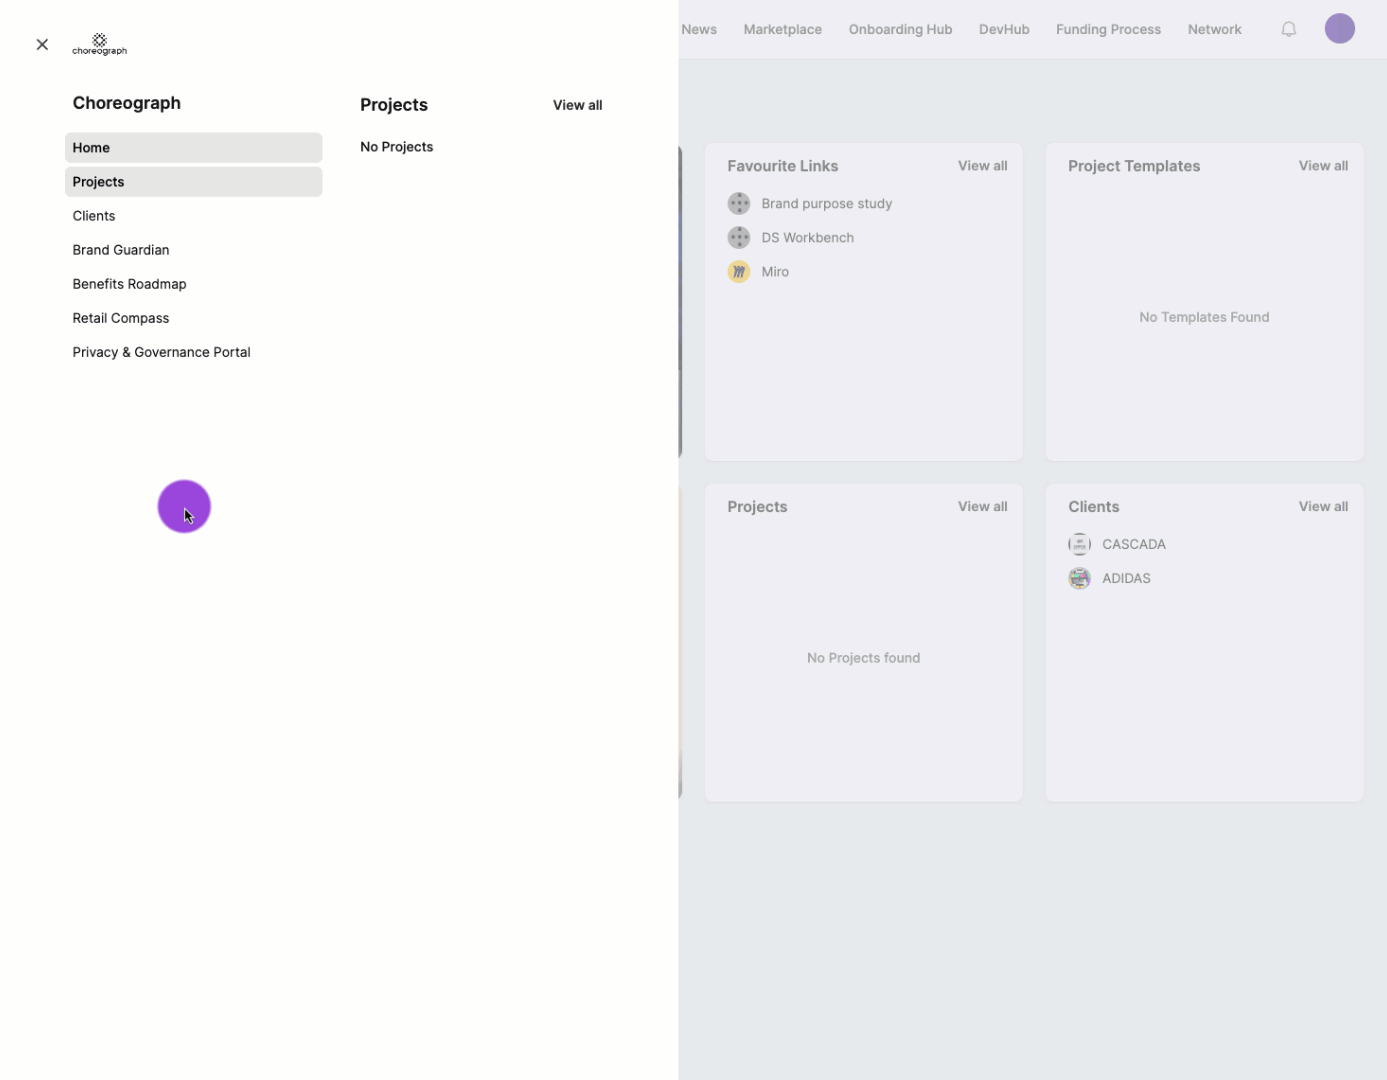Screen dimensions: 1387x1080
Task: Go to Benefits Roadmap
Action: (x=129, y=284)
